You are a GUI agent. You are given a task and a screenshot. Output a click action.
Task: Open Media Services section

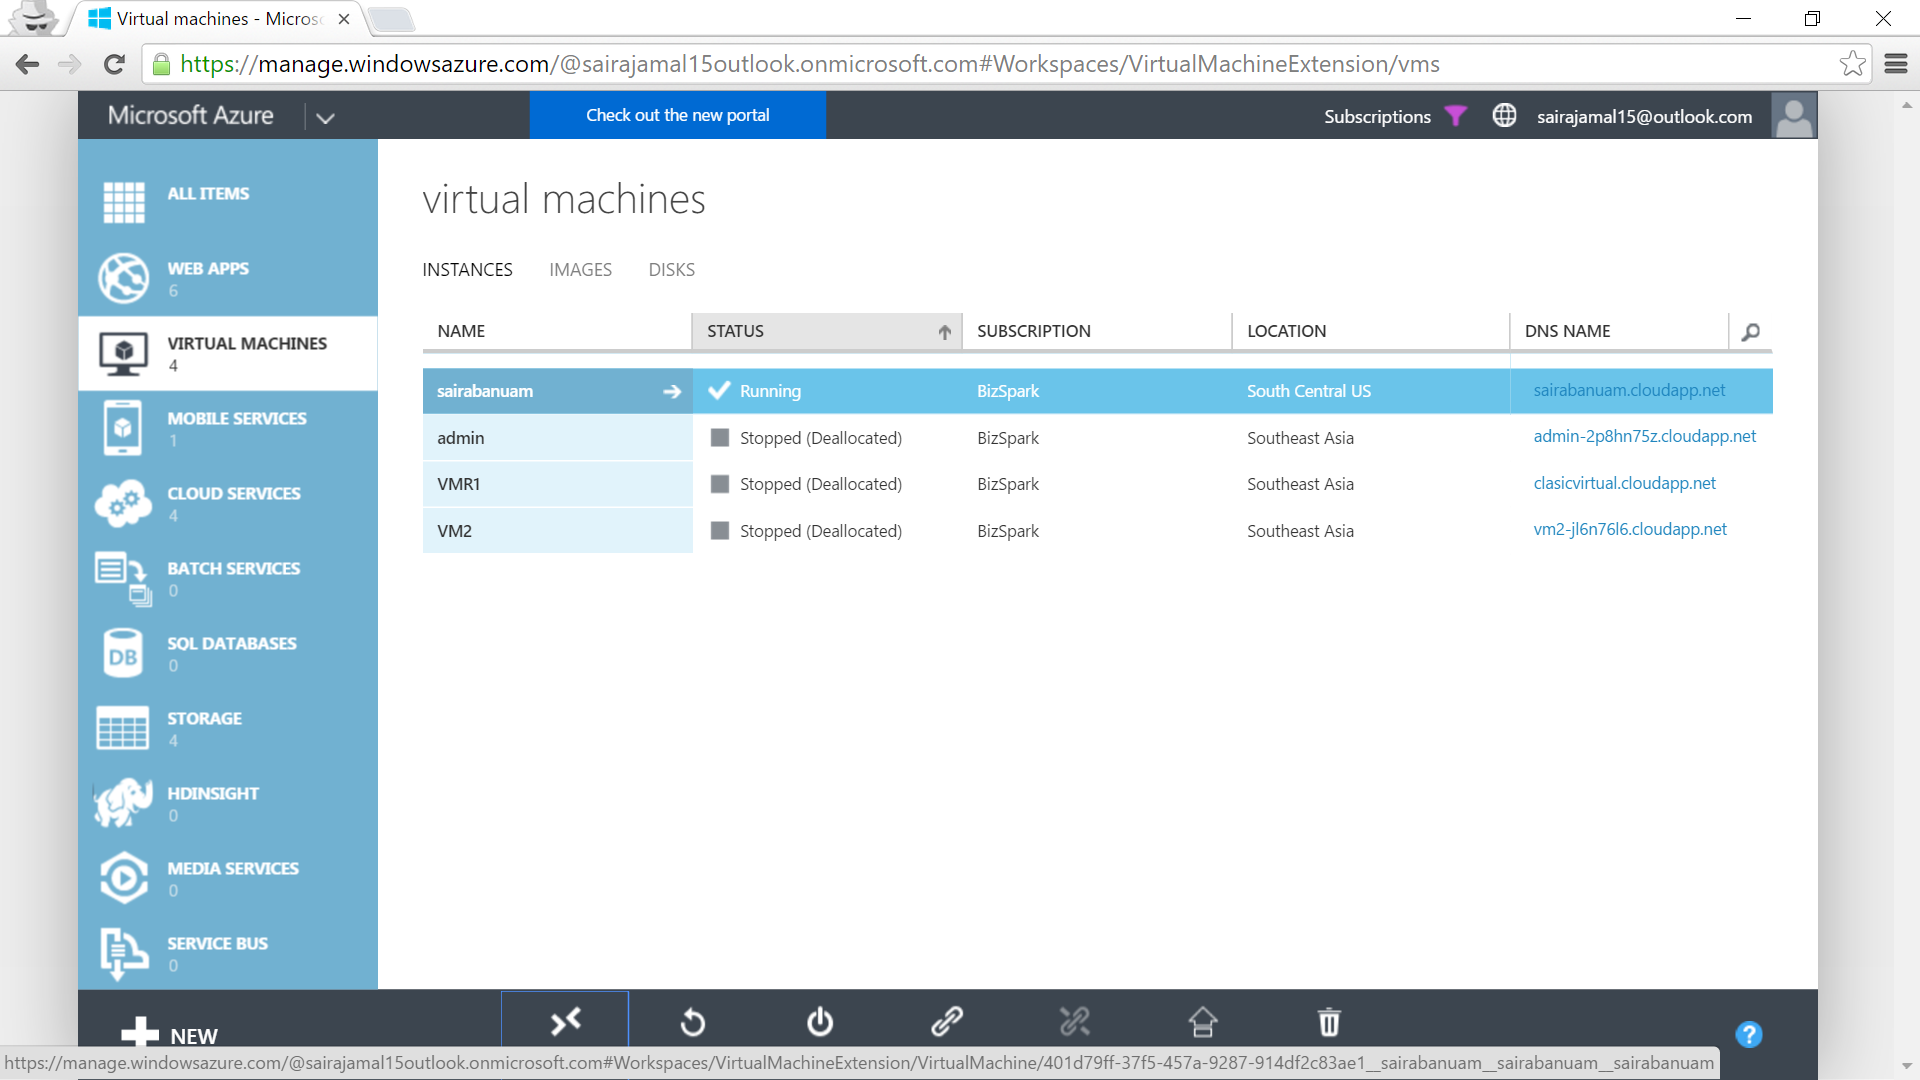point(228,878)
